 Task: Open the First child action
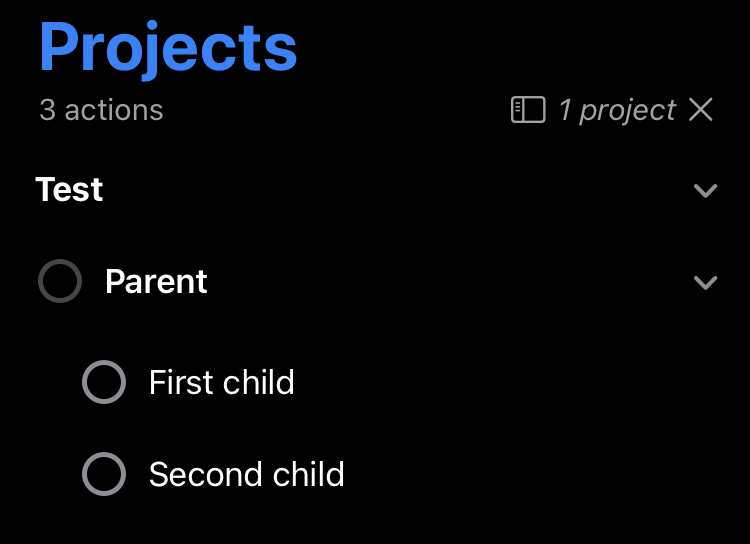pyautogui.click(x=221, y=382)
